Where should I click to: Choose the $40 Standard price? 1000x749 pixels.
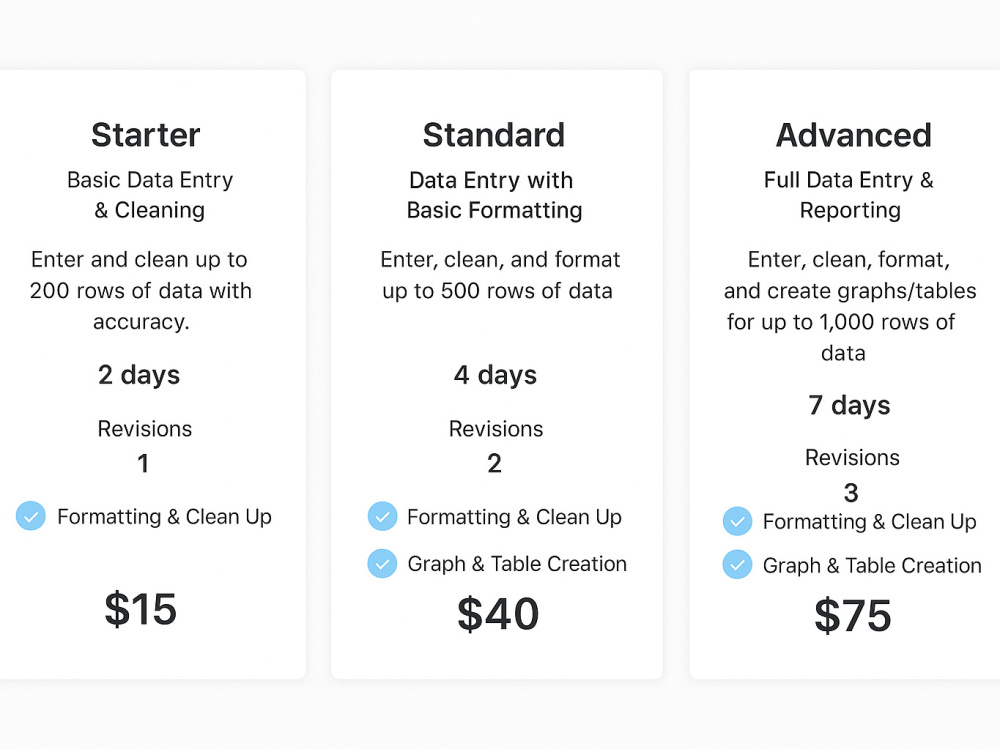coord(498,614)
